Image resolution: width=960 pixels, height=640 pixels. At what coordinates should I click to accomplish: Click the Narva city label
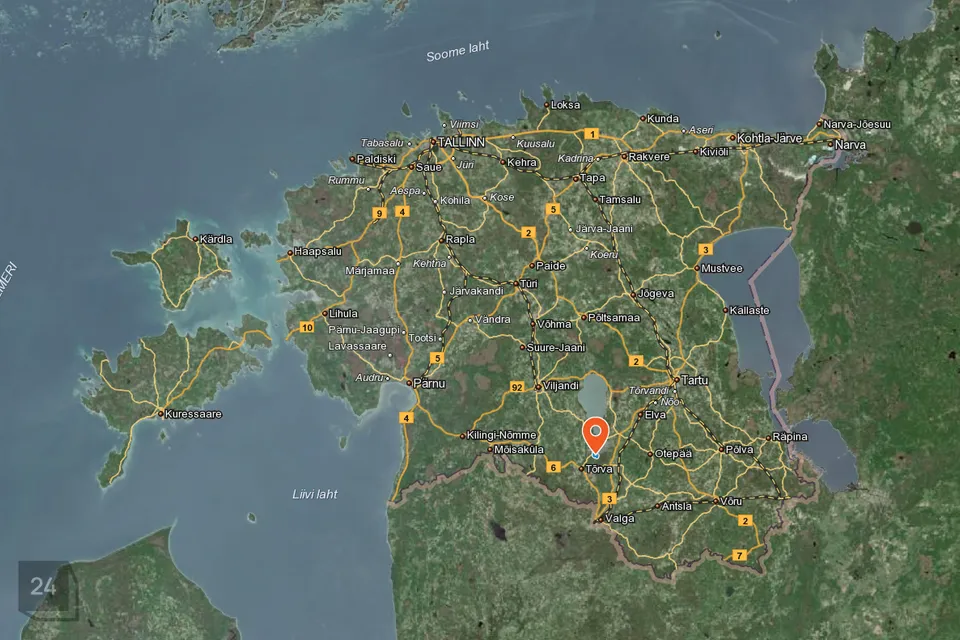click(850, 145)
